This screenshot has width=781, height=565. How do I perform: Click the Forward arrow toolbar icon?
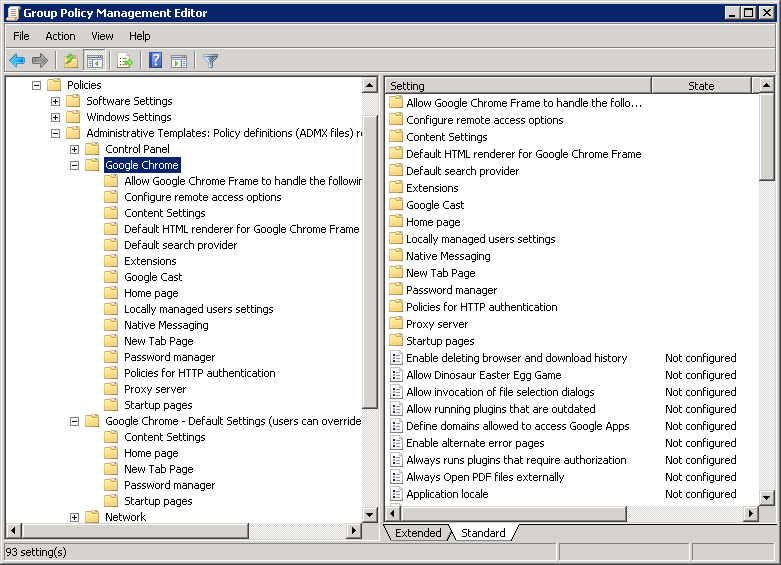coord(40,61)
